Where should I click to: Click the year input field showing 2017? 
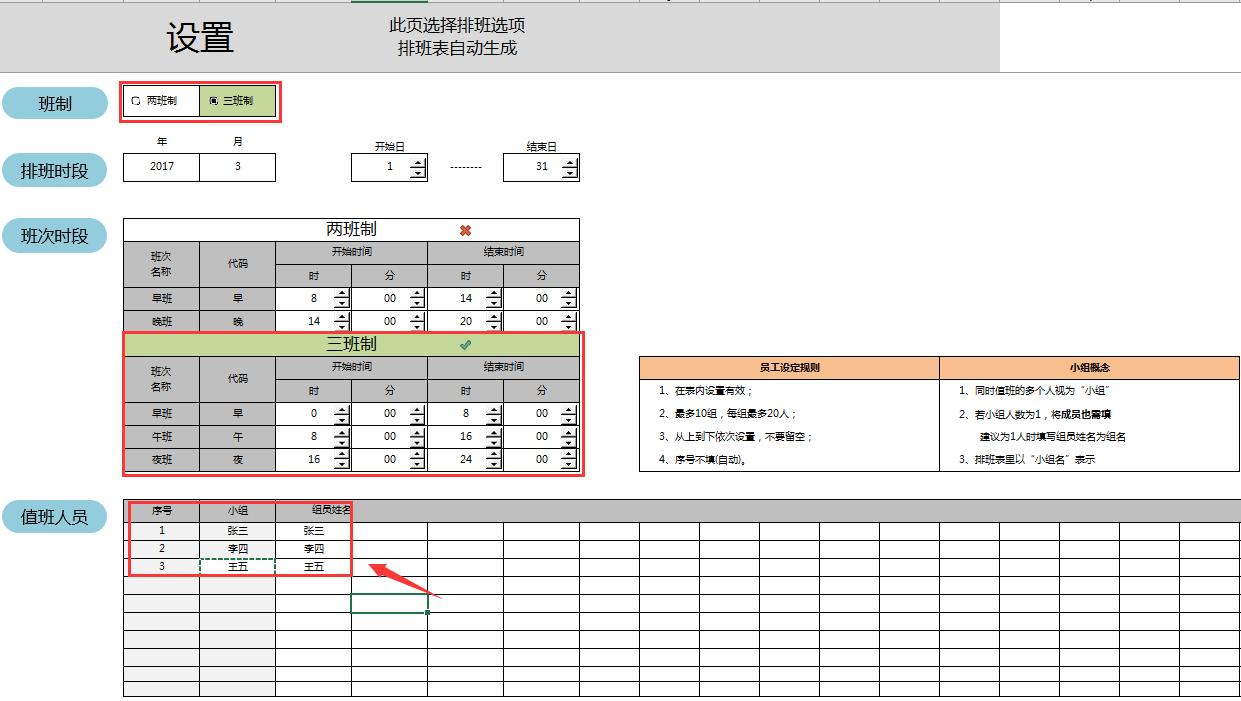[x=160, y=167]
